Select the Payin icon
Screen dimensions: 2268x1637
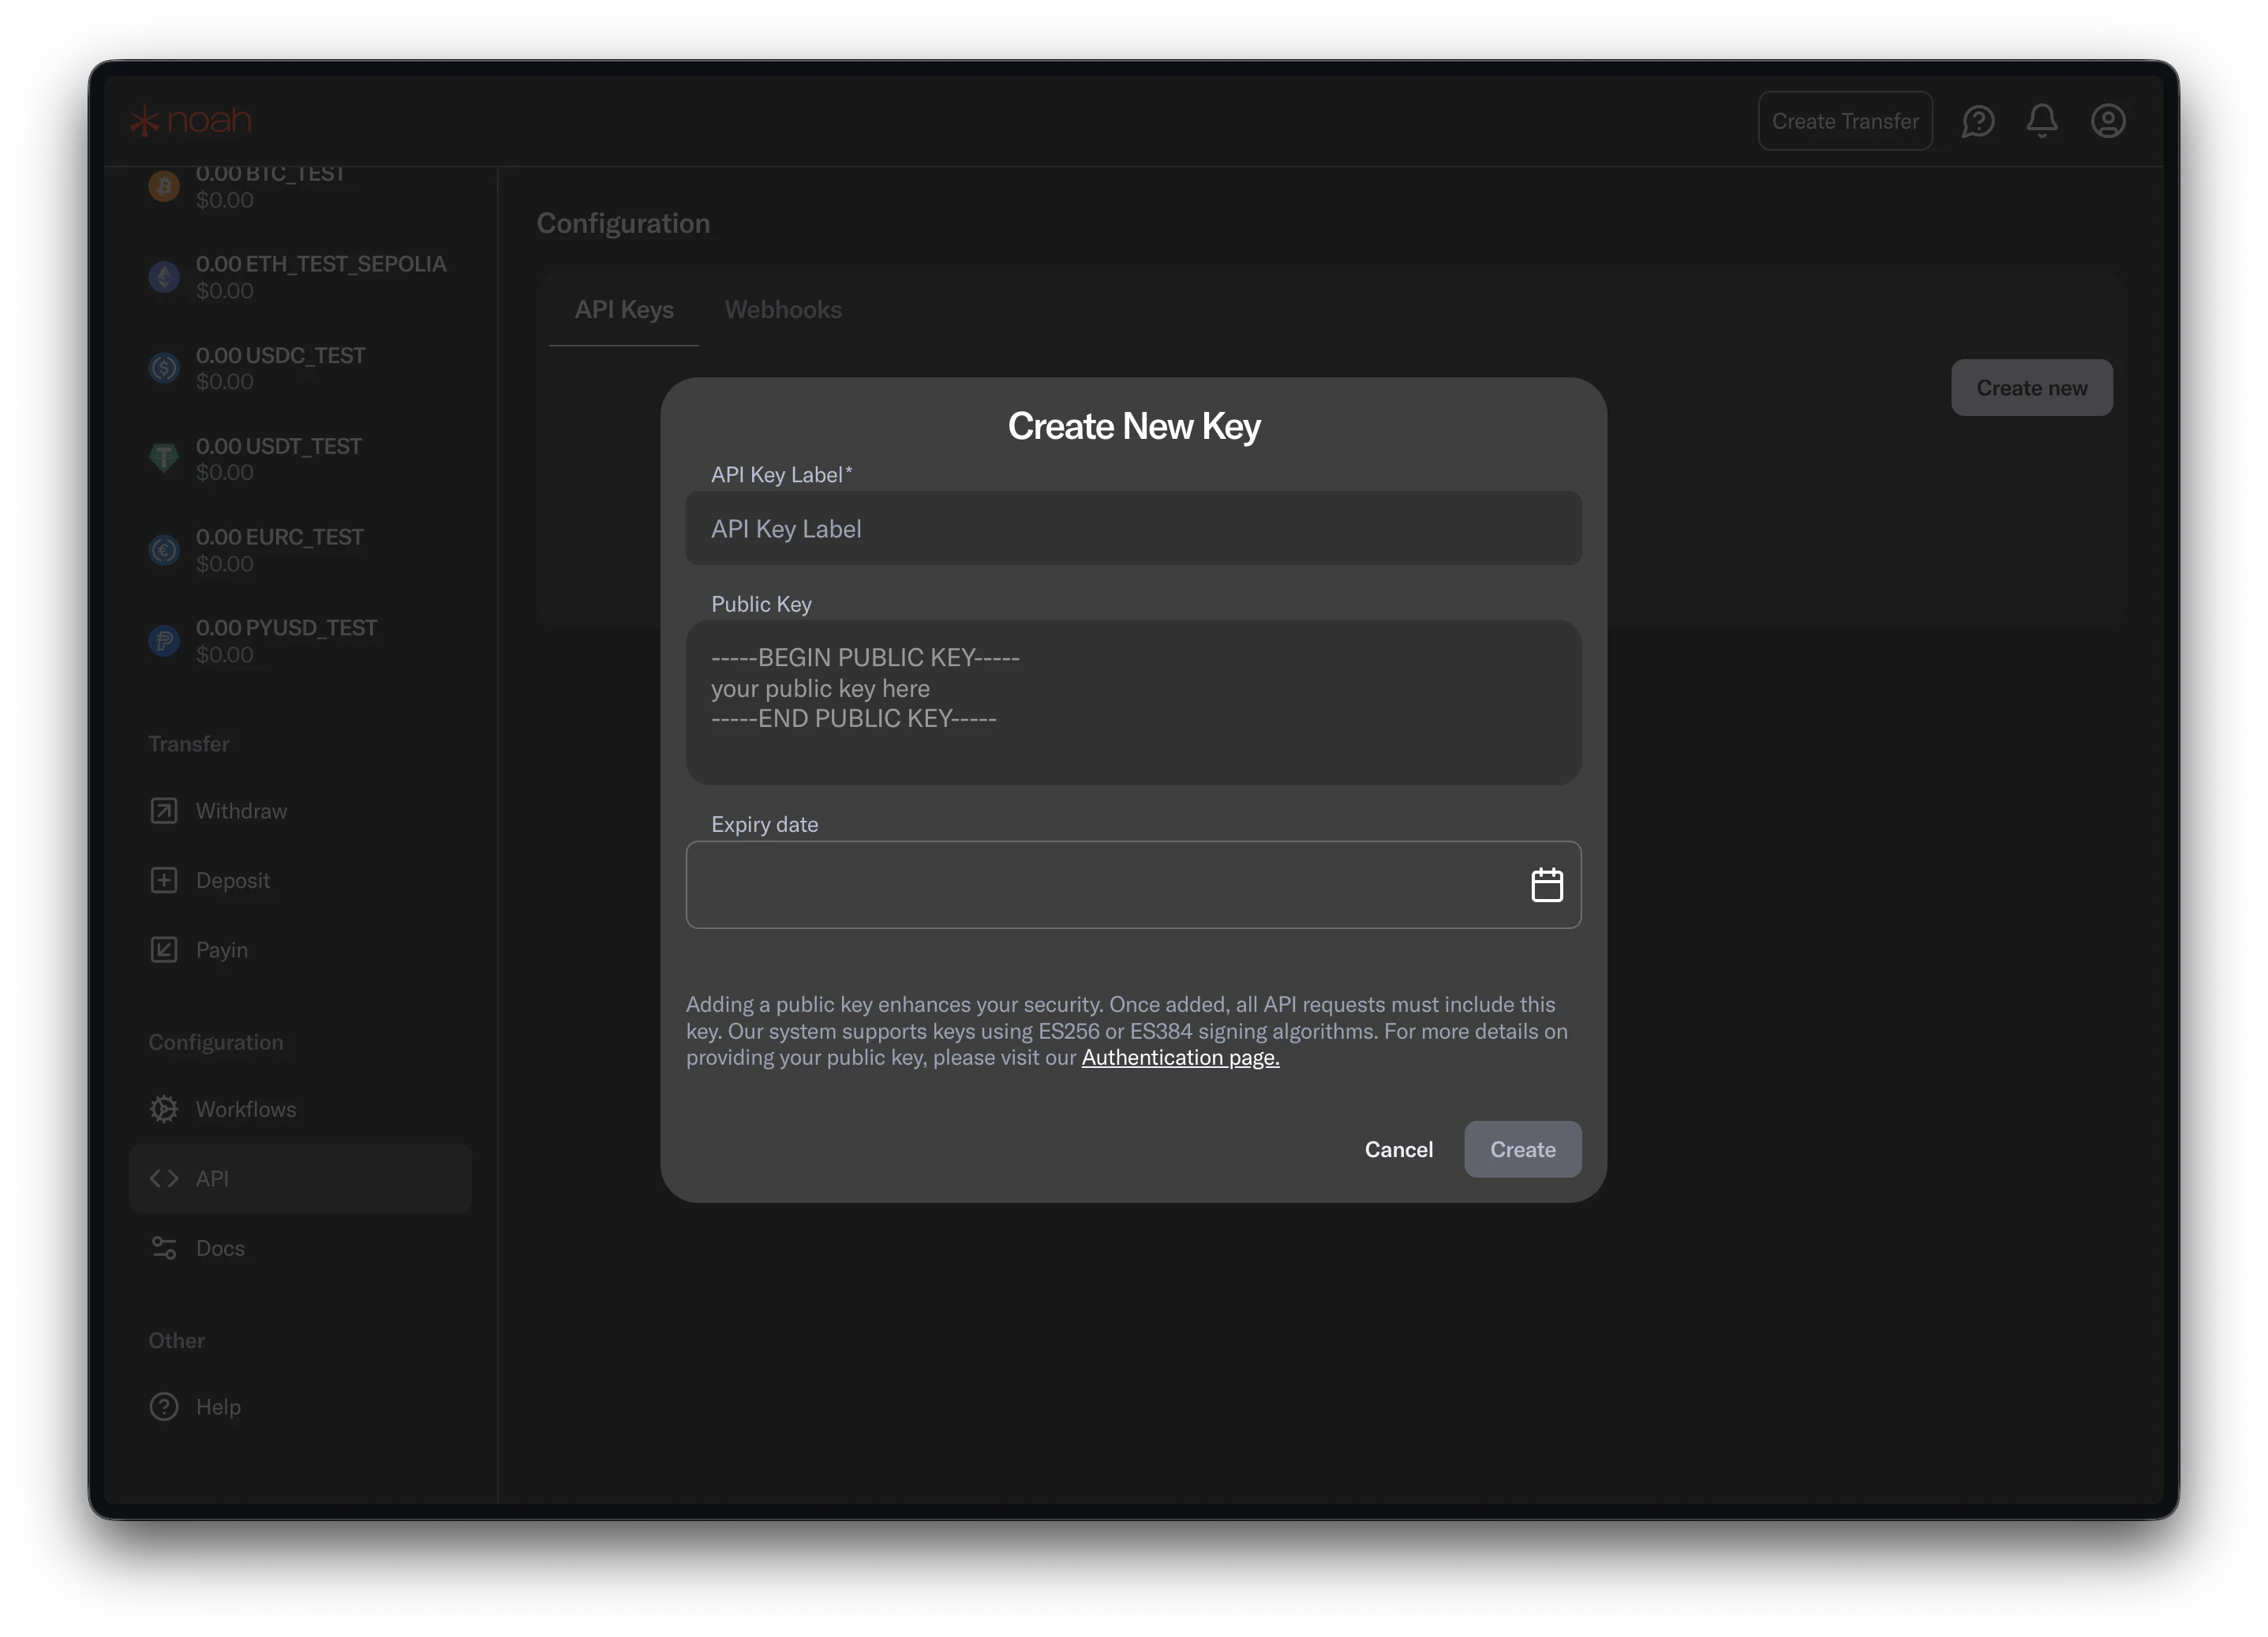pyautogui.click(x=163, y=949)
